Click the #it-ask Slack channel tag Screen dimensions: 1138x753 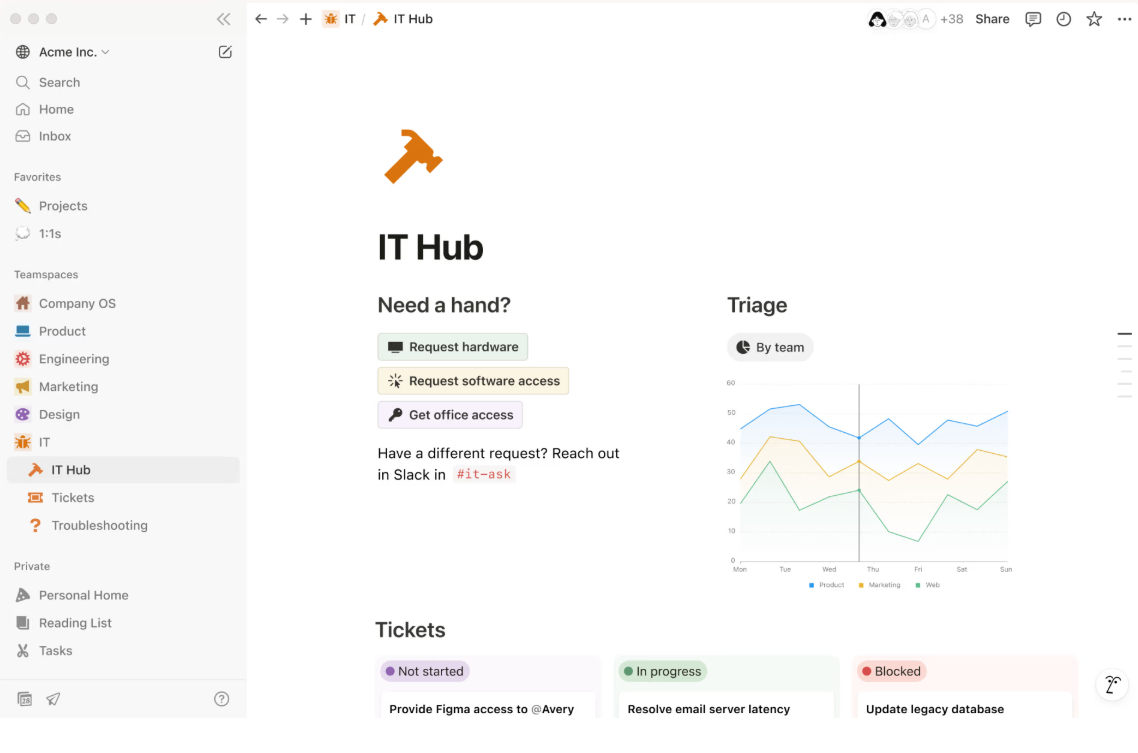point(483,474)
